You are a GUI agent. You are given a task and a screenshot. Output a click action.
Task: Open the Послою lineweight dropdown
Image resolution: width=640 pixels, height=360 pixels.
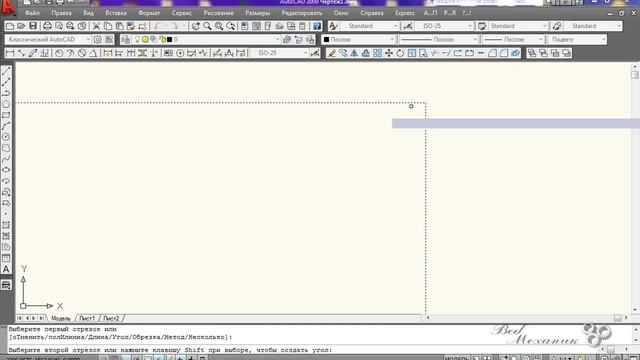pos(513,40)
